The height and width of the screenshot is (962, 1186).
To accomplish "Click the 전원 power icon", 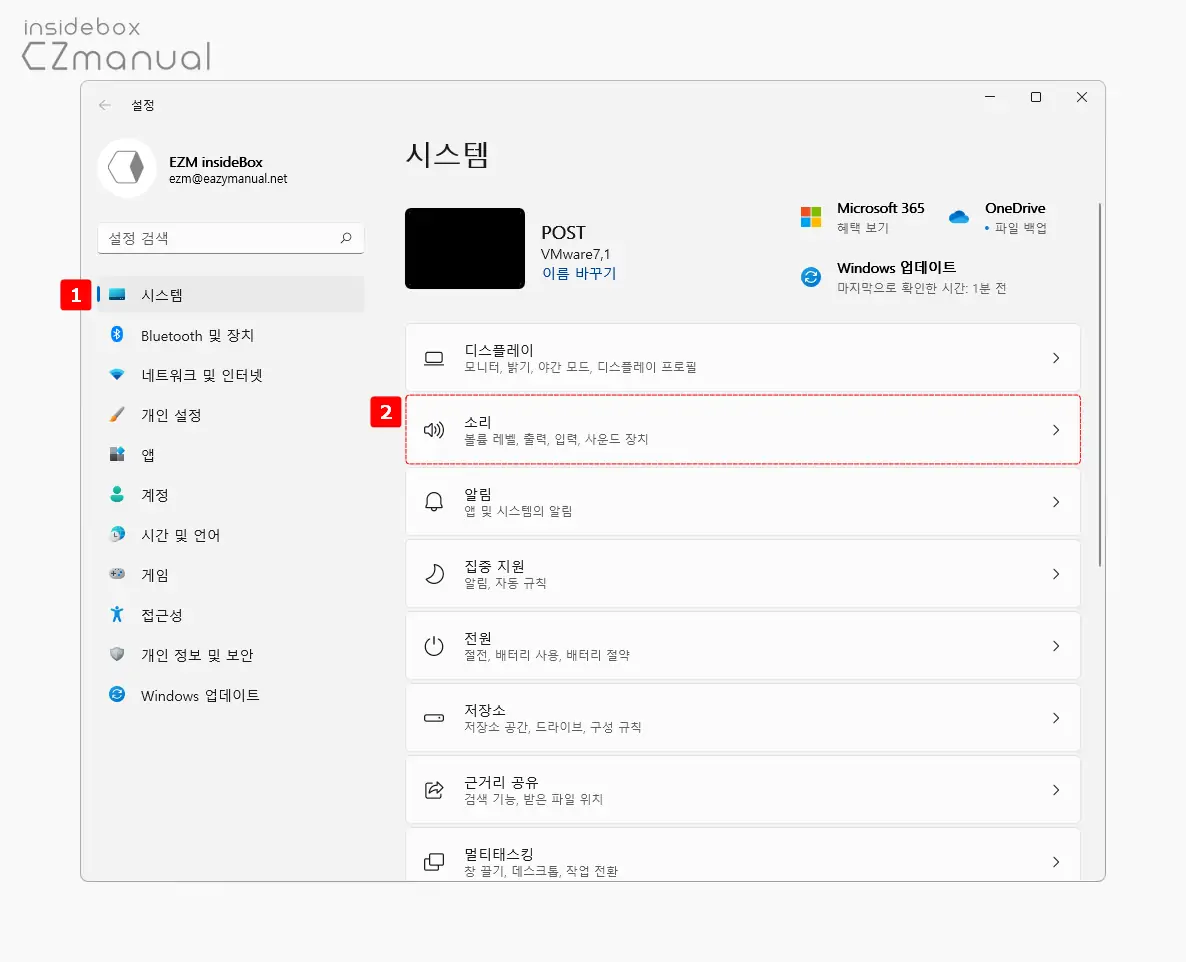I will (x=433, y=645).
